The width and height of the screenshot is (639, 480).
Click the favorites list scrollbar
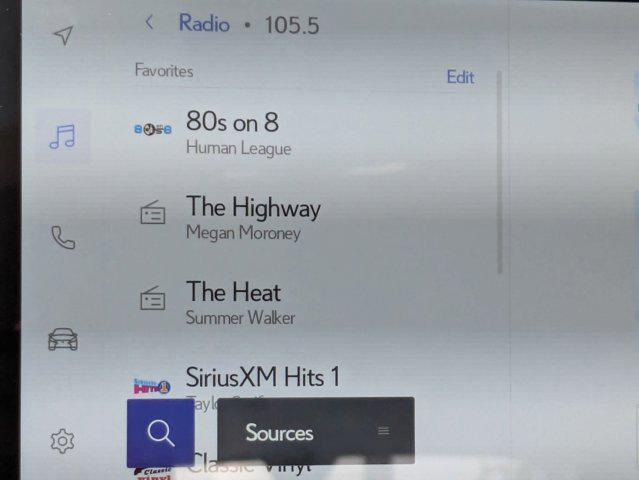(x=500, y=172)
